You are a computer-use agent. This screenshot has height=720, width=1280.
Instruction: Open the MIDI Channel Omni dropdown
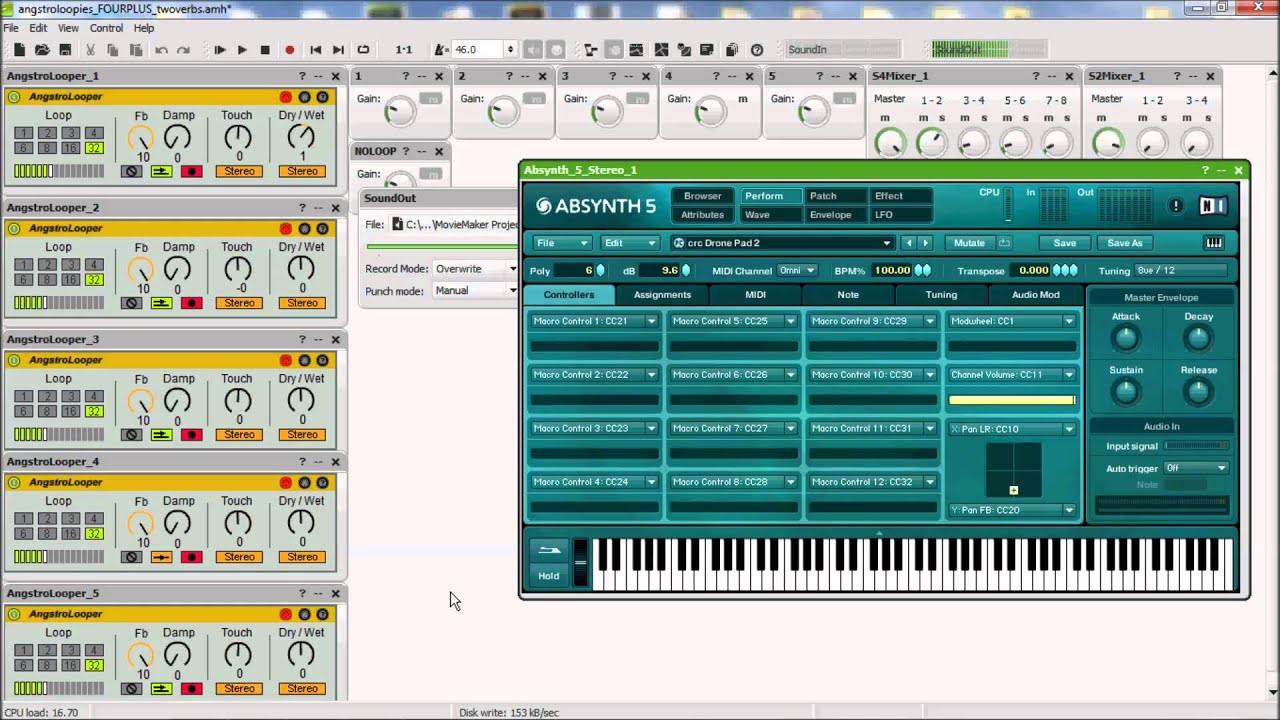[796, 270]
